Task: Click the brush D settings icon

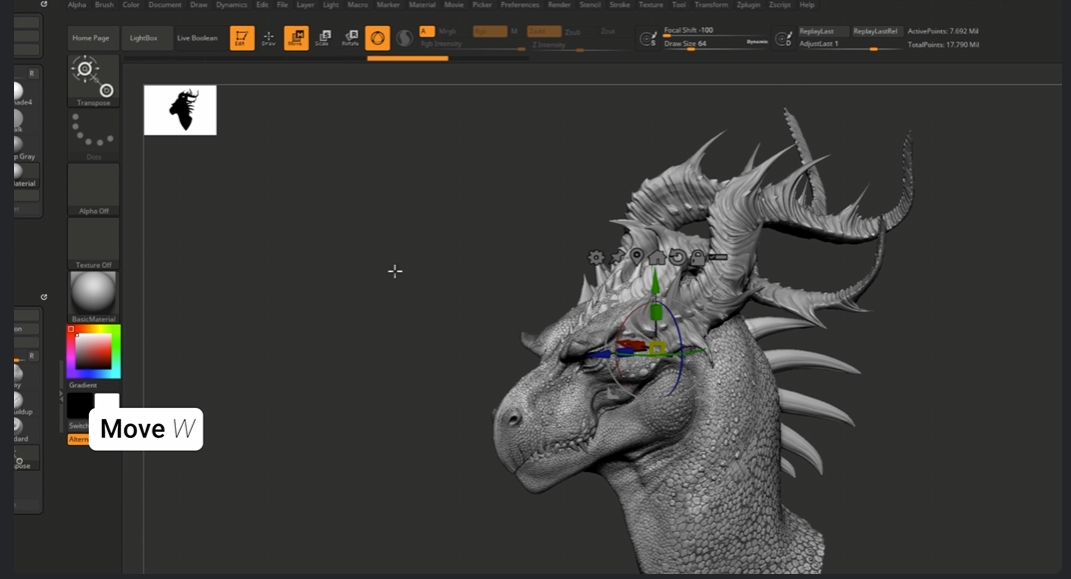Action: pyautogui.click(x=783, y=38)
